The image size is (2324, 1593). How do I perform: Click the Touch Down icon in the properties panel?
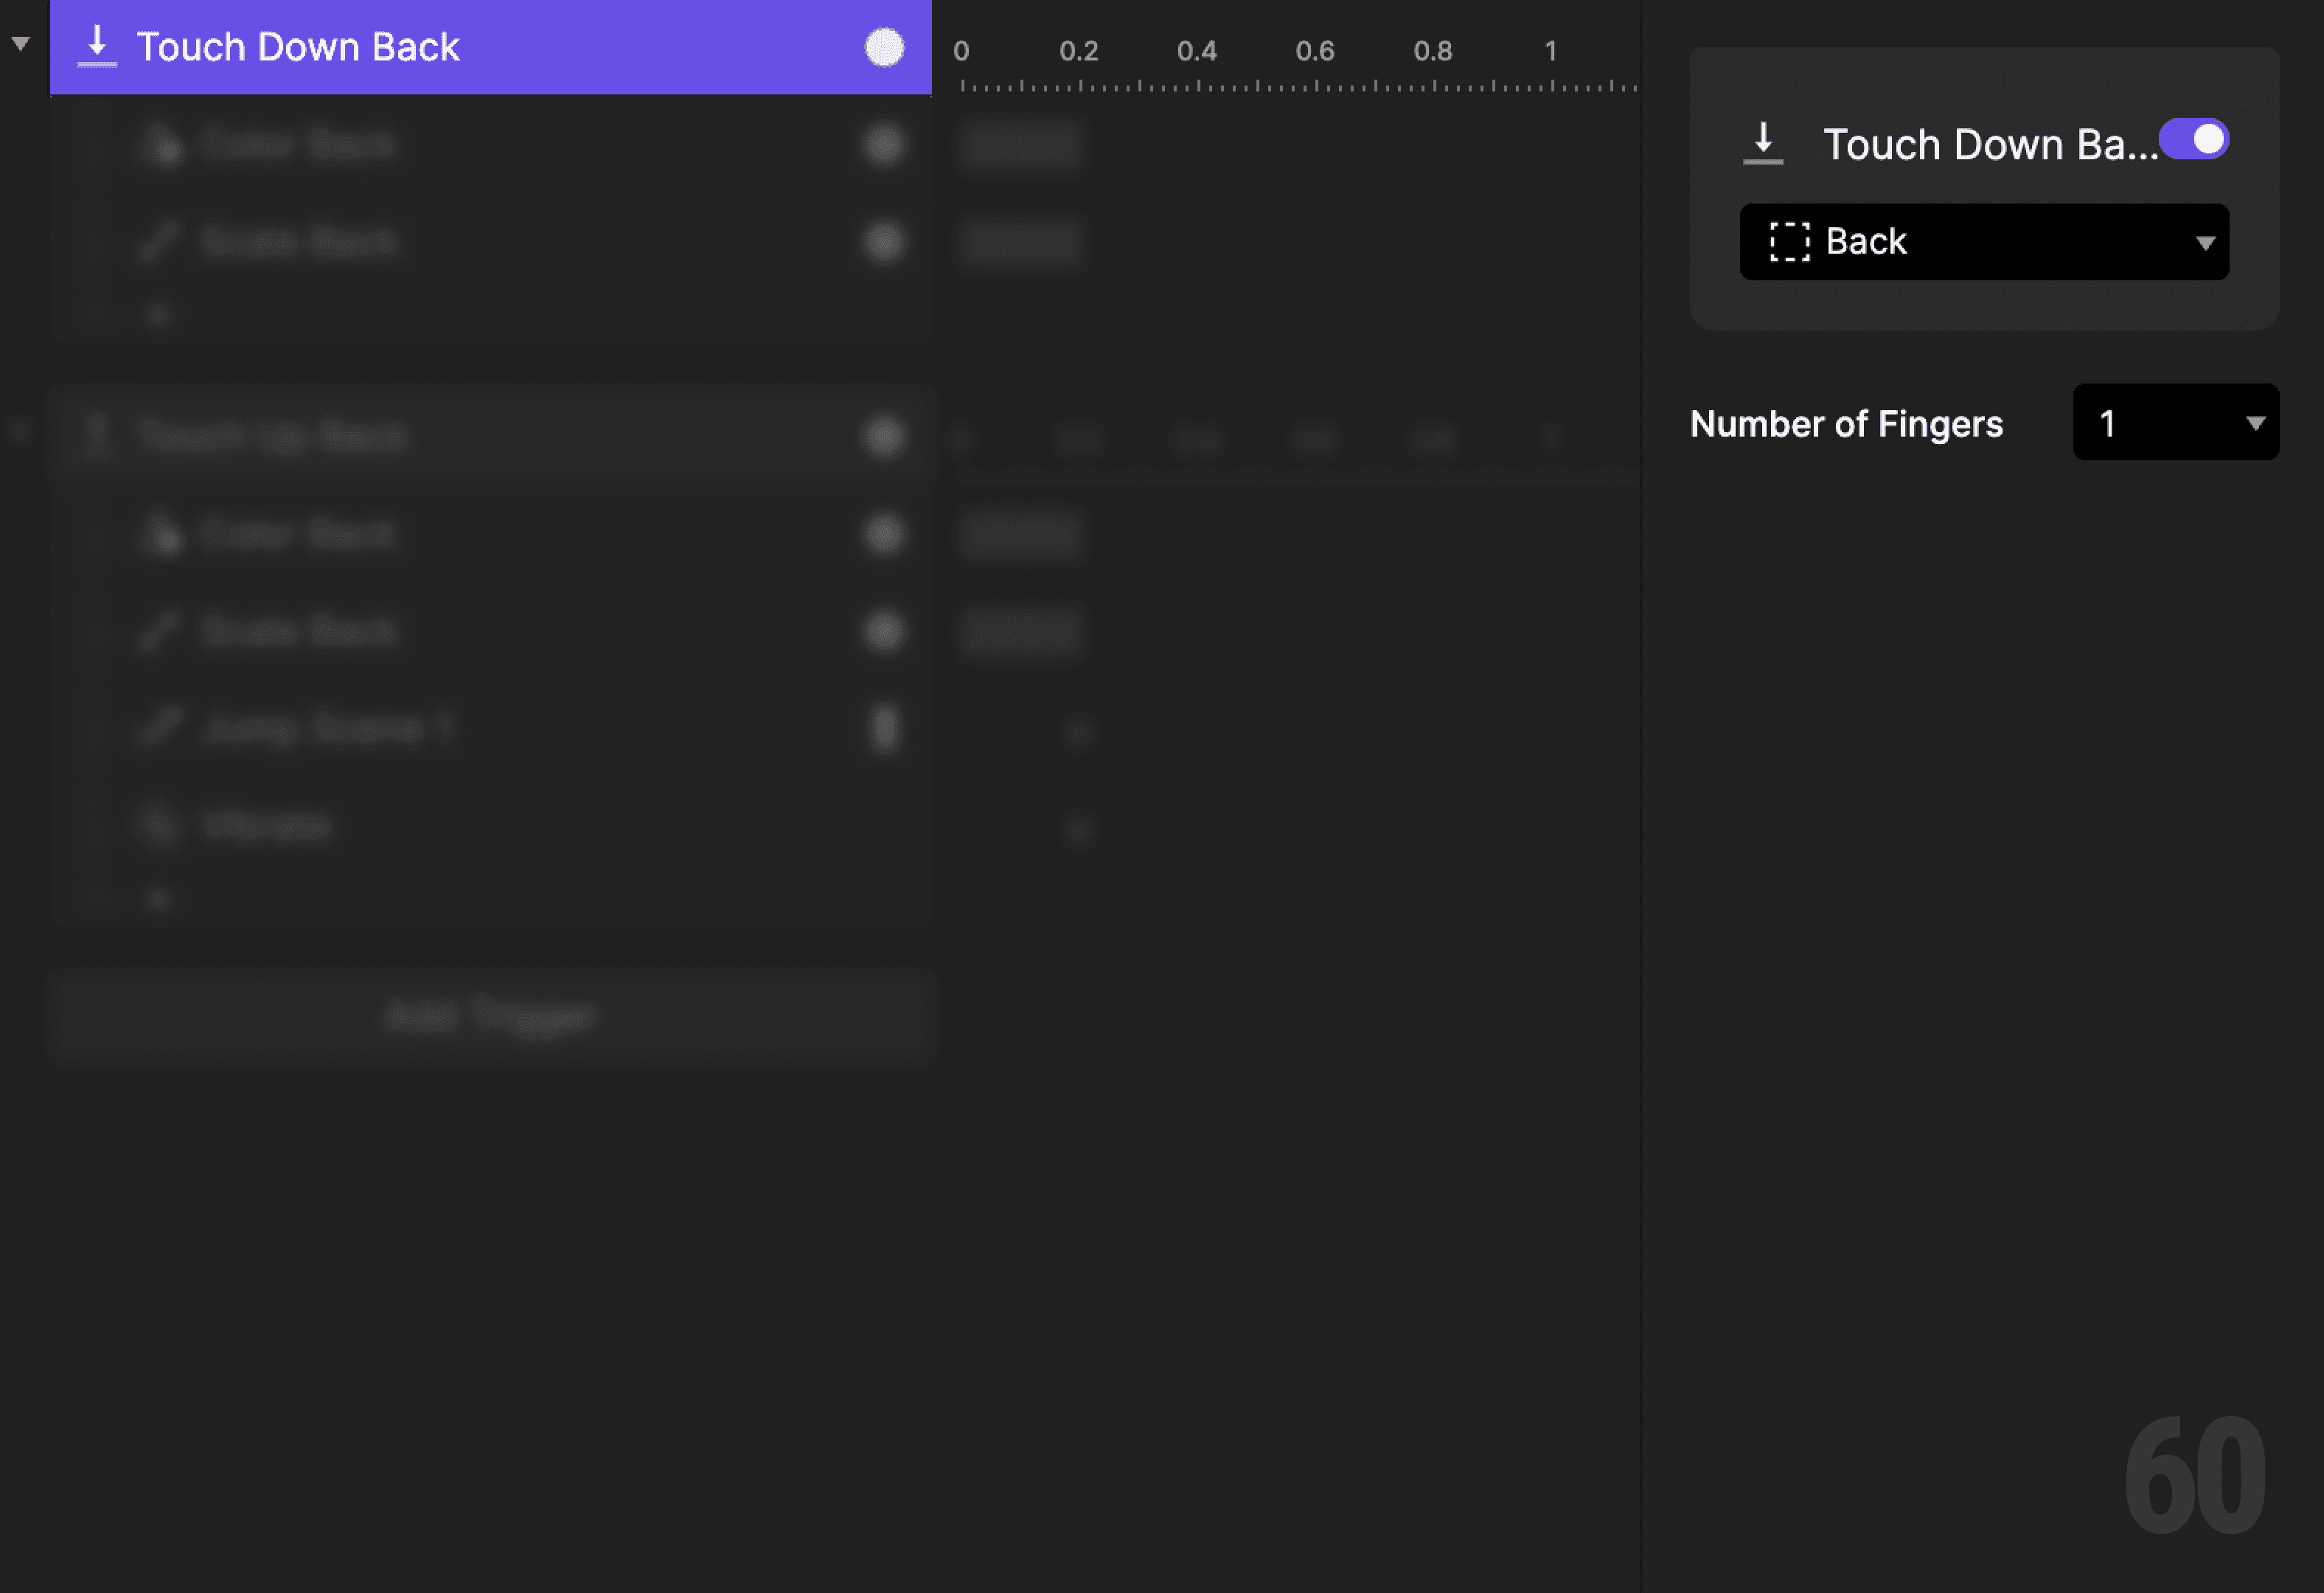(x=1764, y=142)
